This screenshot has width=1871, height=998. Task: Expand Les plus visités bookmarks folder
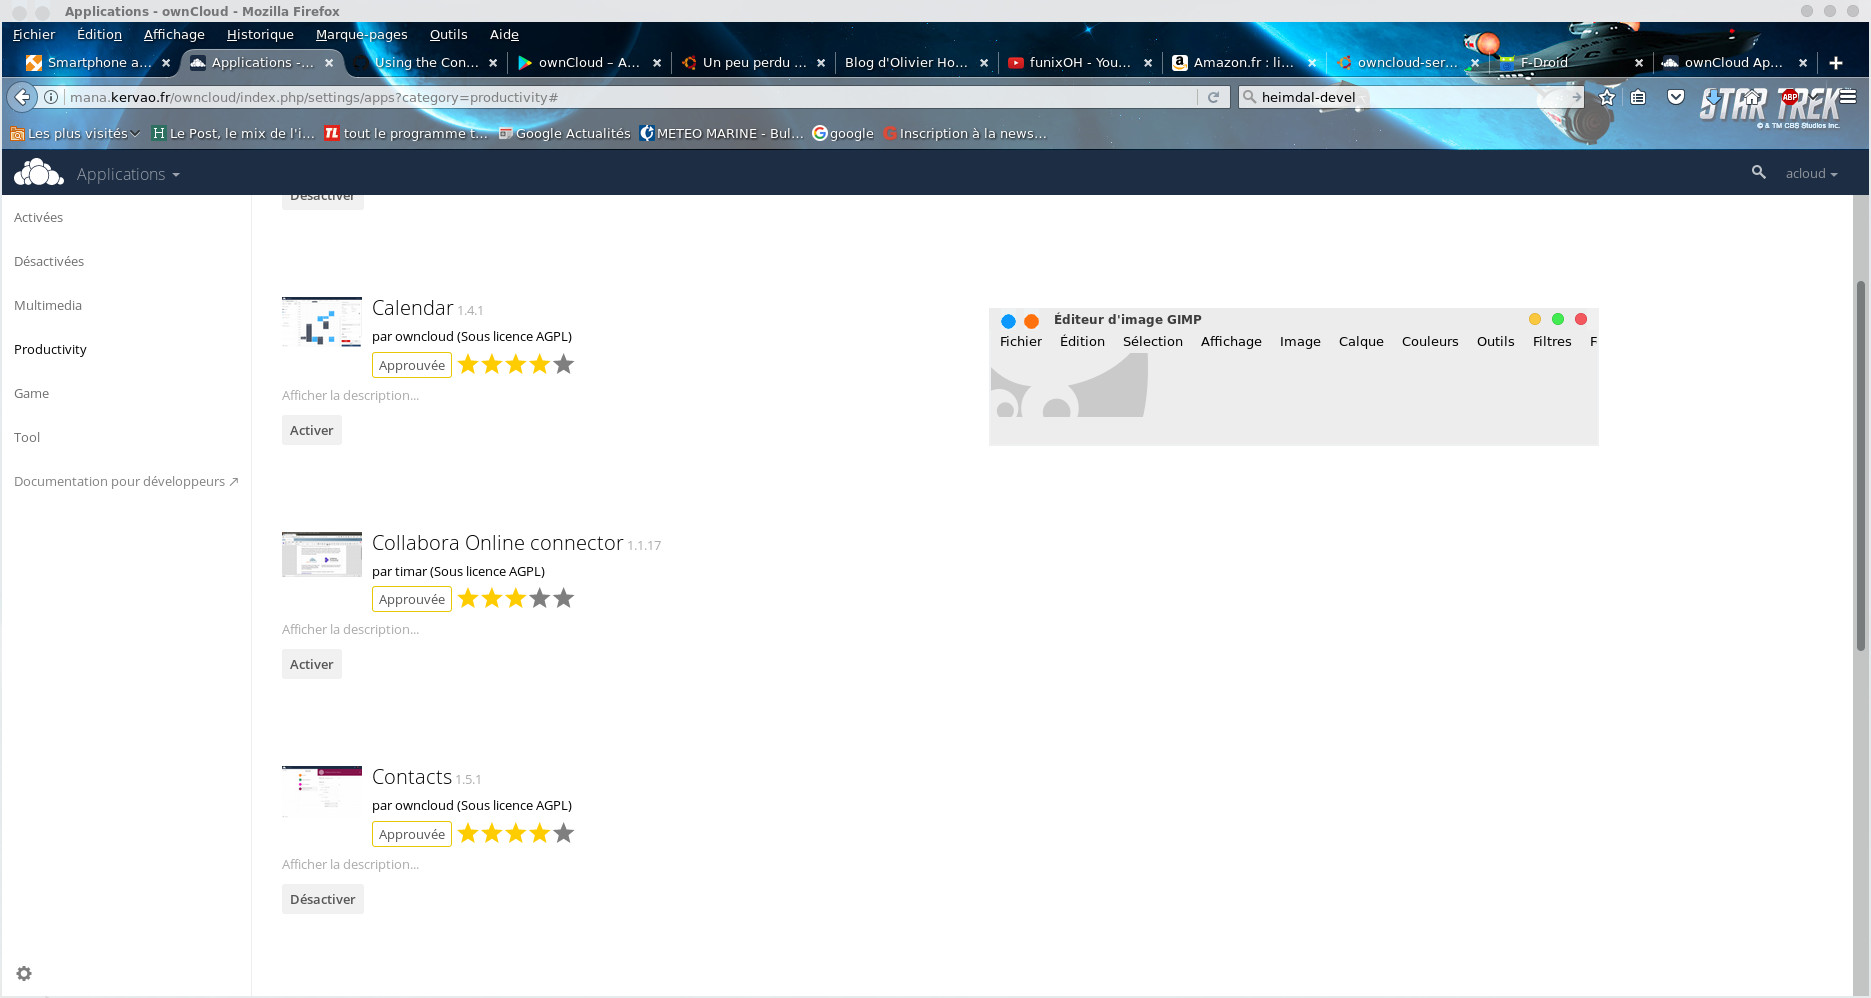pos(76,133)
